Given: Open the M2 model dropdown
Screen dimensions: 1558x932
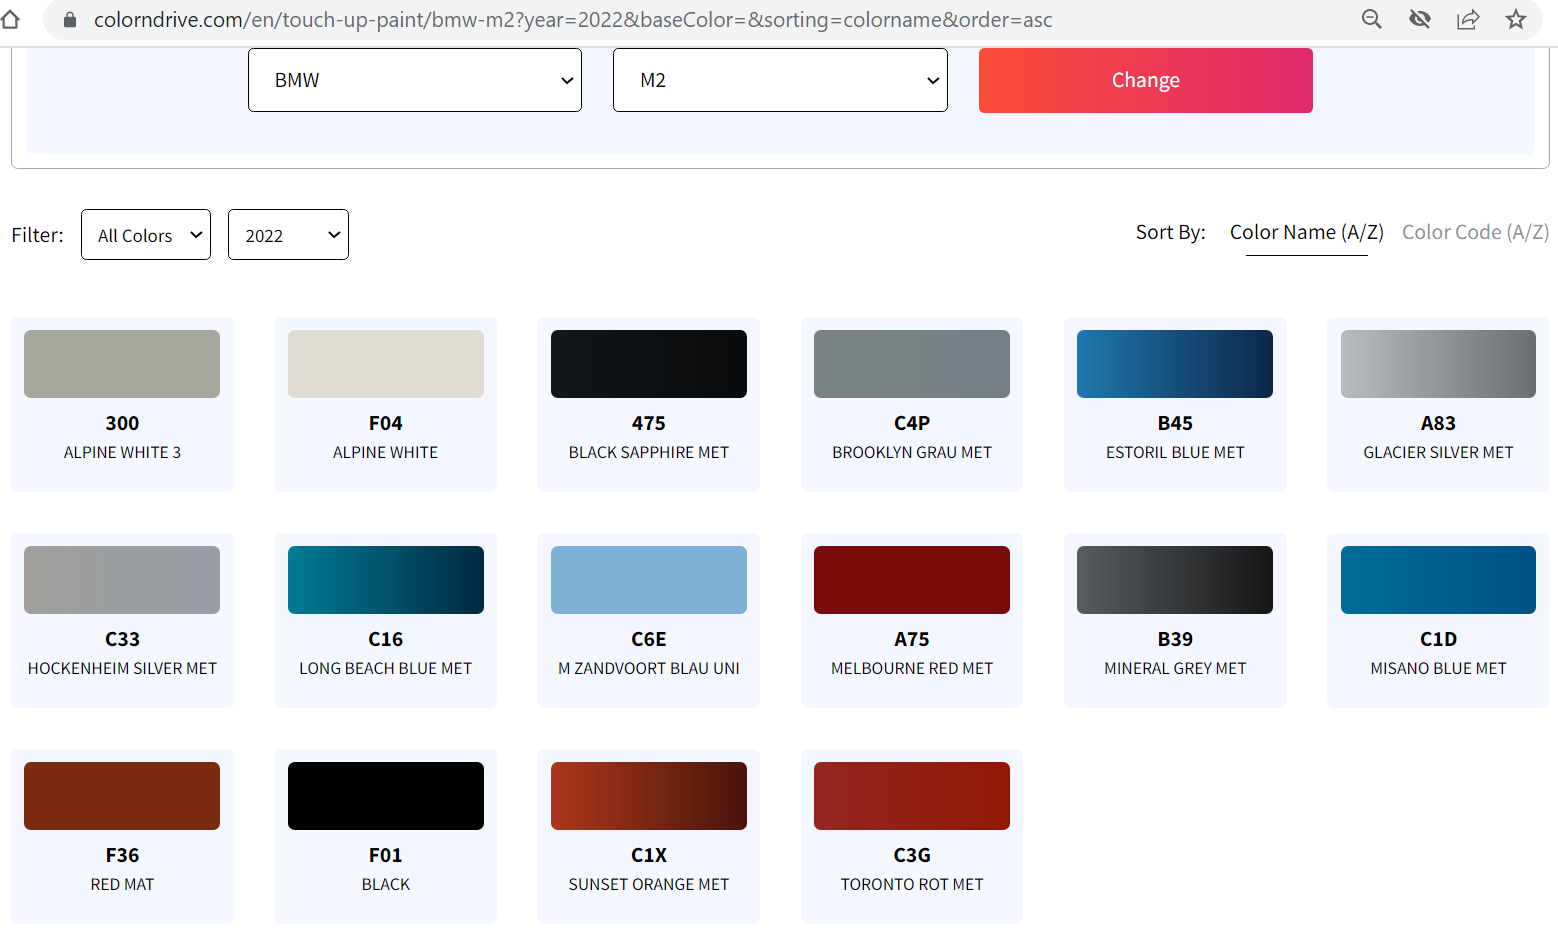Looking at the screenshot, I should point(780,80).
